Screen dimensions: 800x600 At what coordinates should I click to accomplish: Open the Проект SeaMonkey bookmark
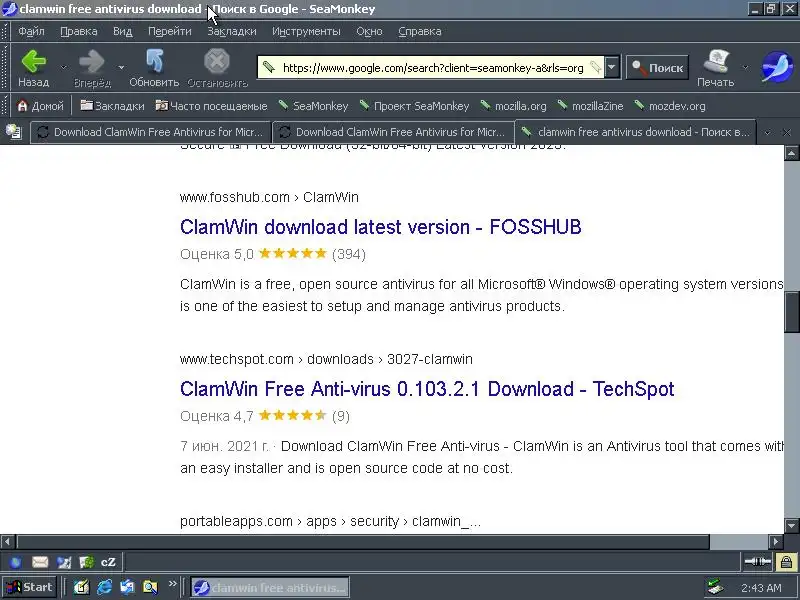pos(414,106)
